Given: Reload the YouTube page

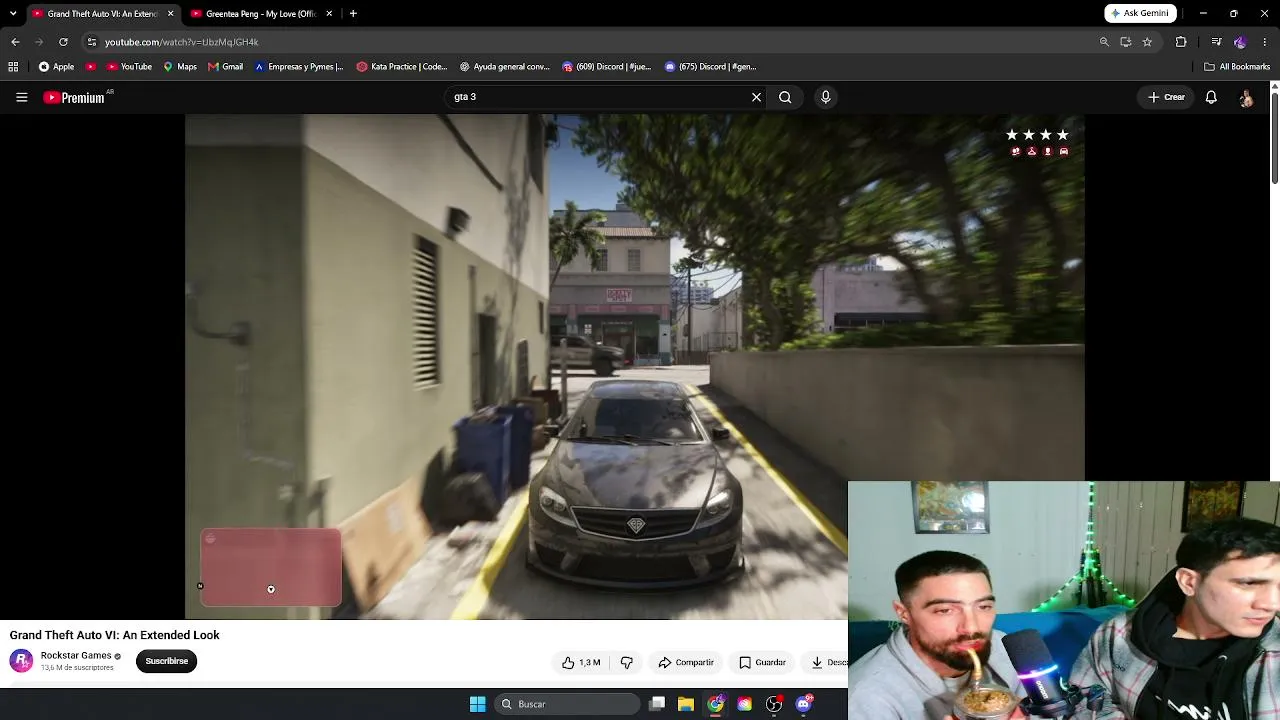Looking at the screenshot, I should point(63,42).
